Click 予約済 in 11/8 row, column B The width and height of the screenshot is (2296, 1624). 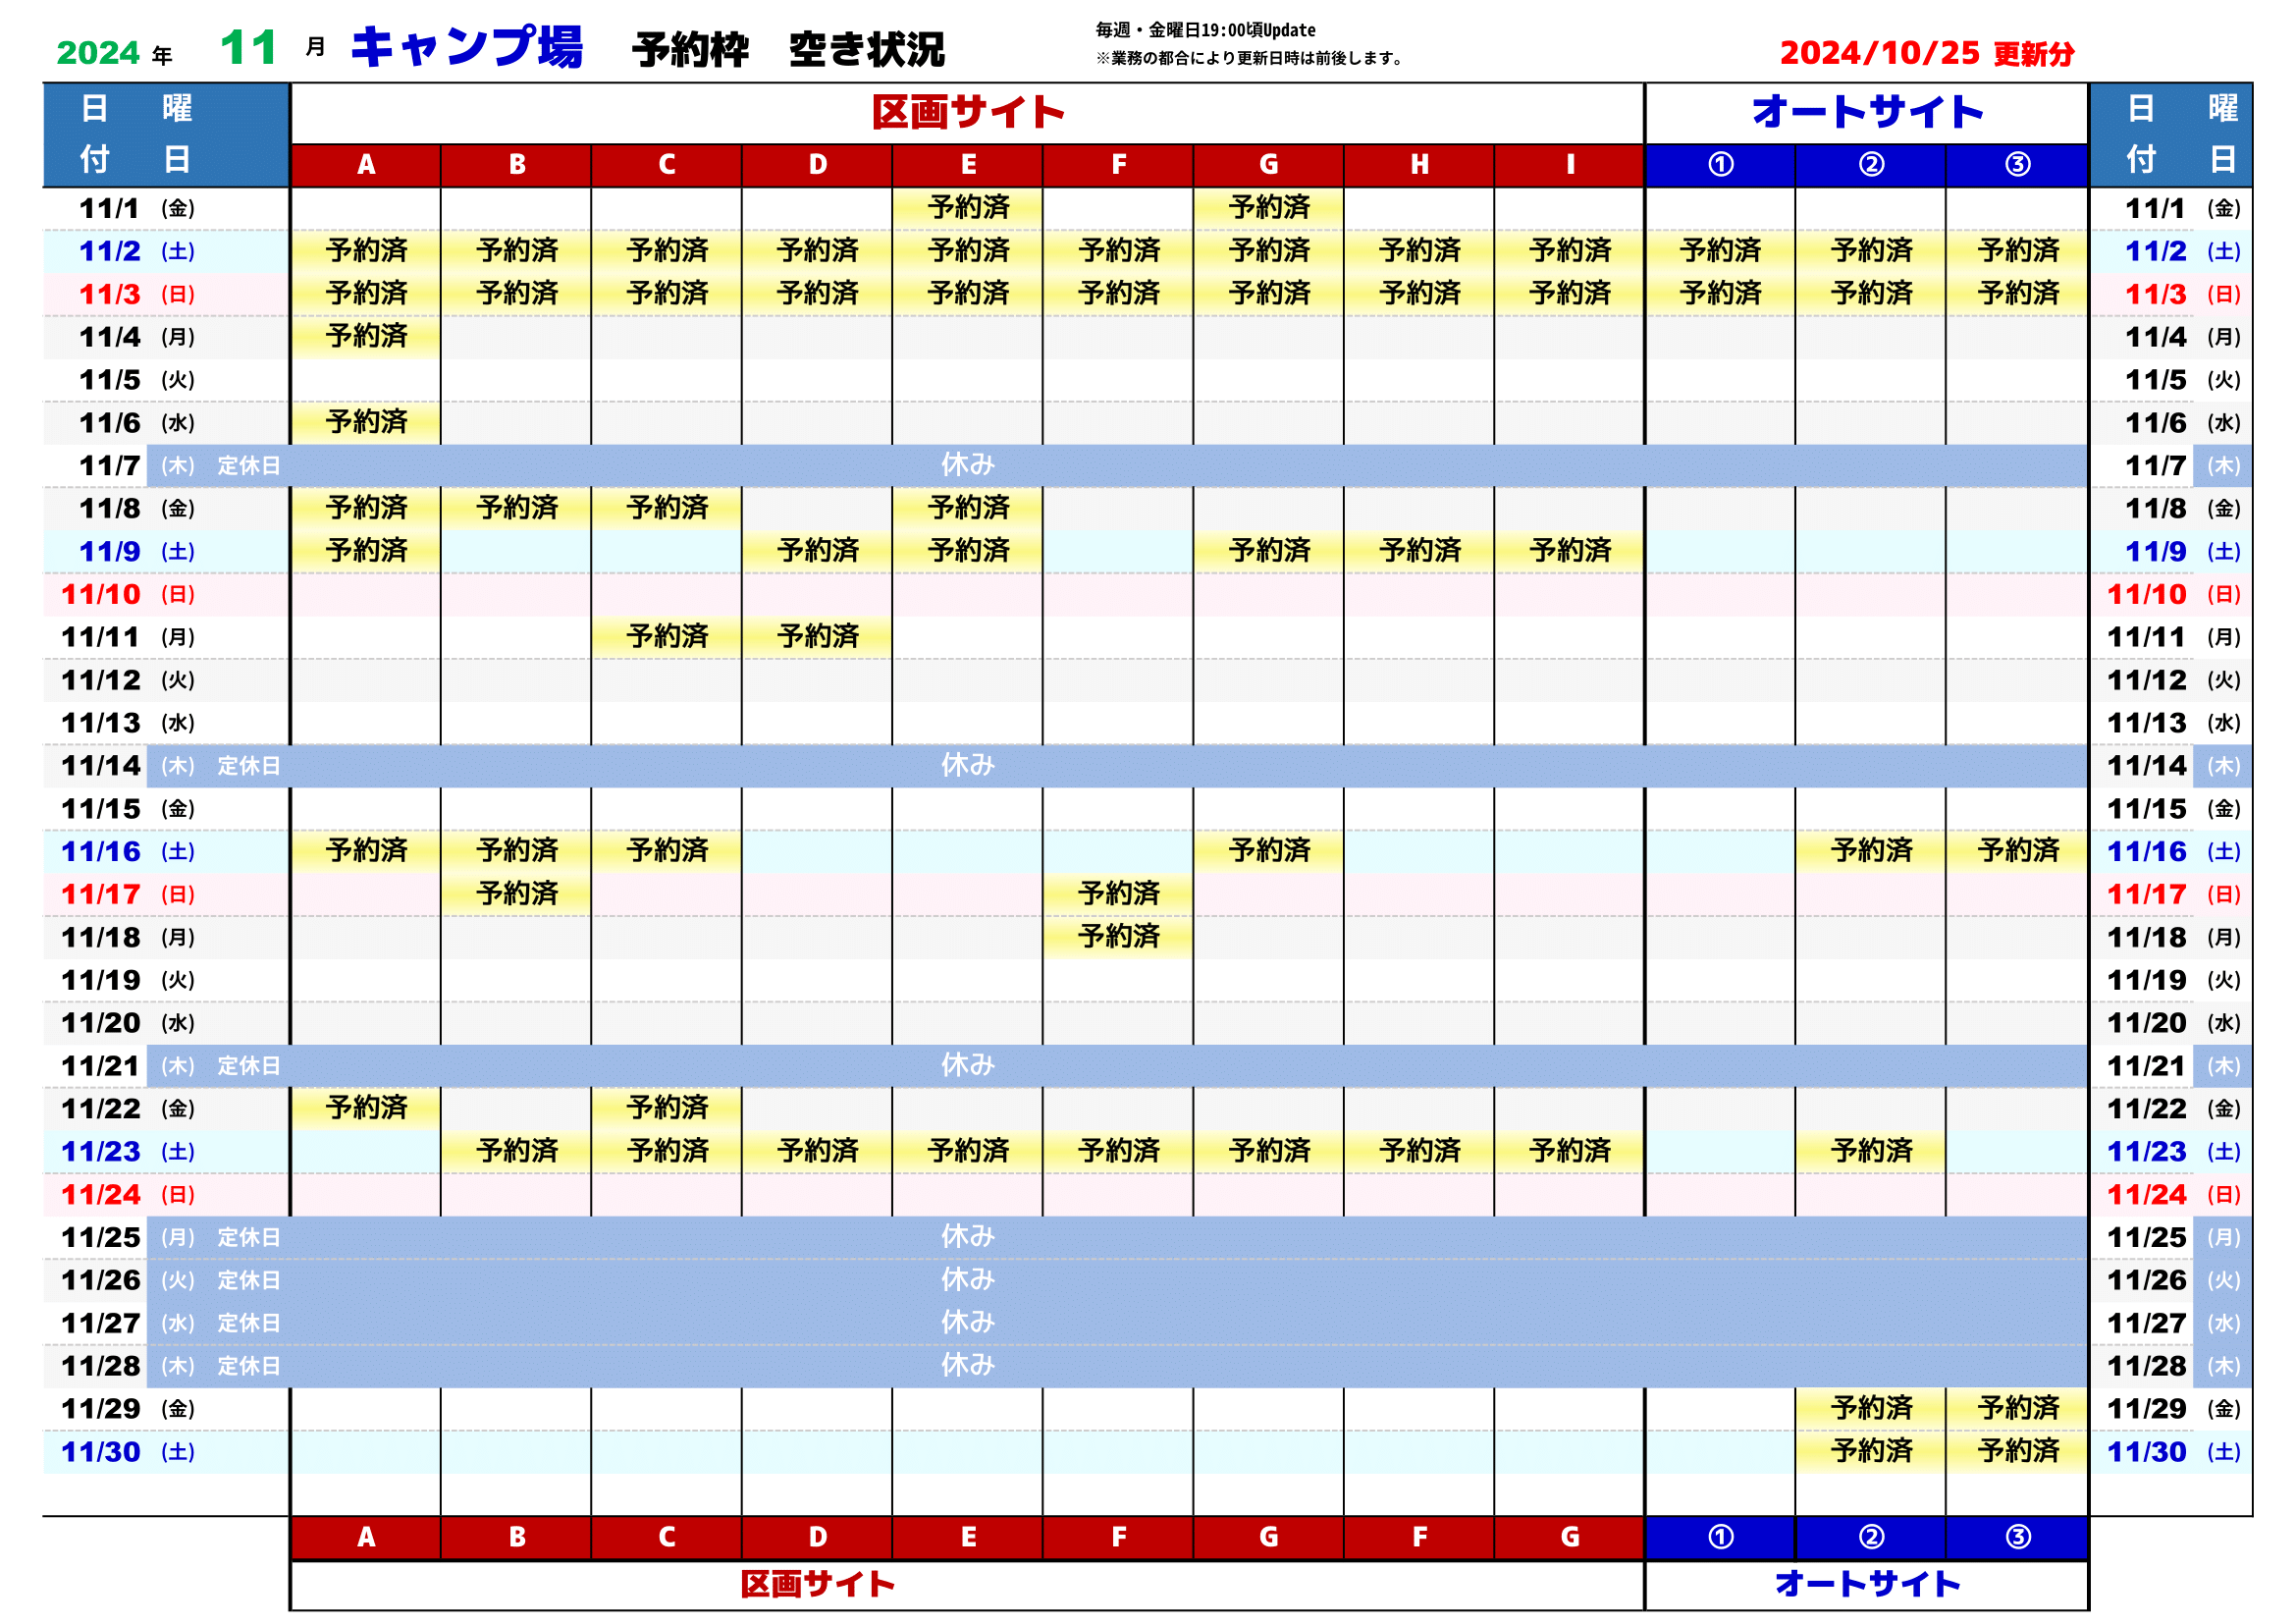[x=517, y=508]
